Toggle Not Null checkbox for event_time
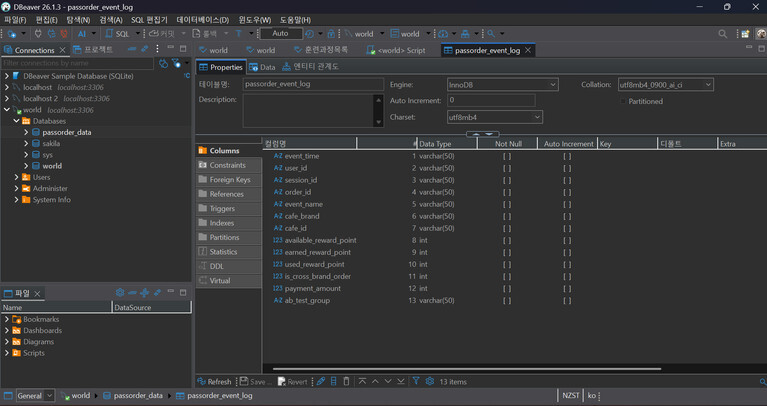Viewport: 767px width, 406px height. tap(507, 157)
